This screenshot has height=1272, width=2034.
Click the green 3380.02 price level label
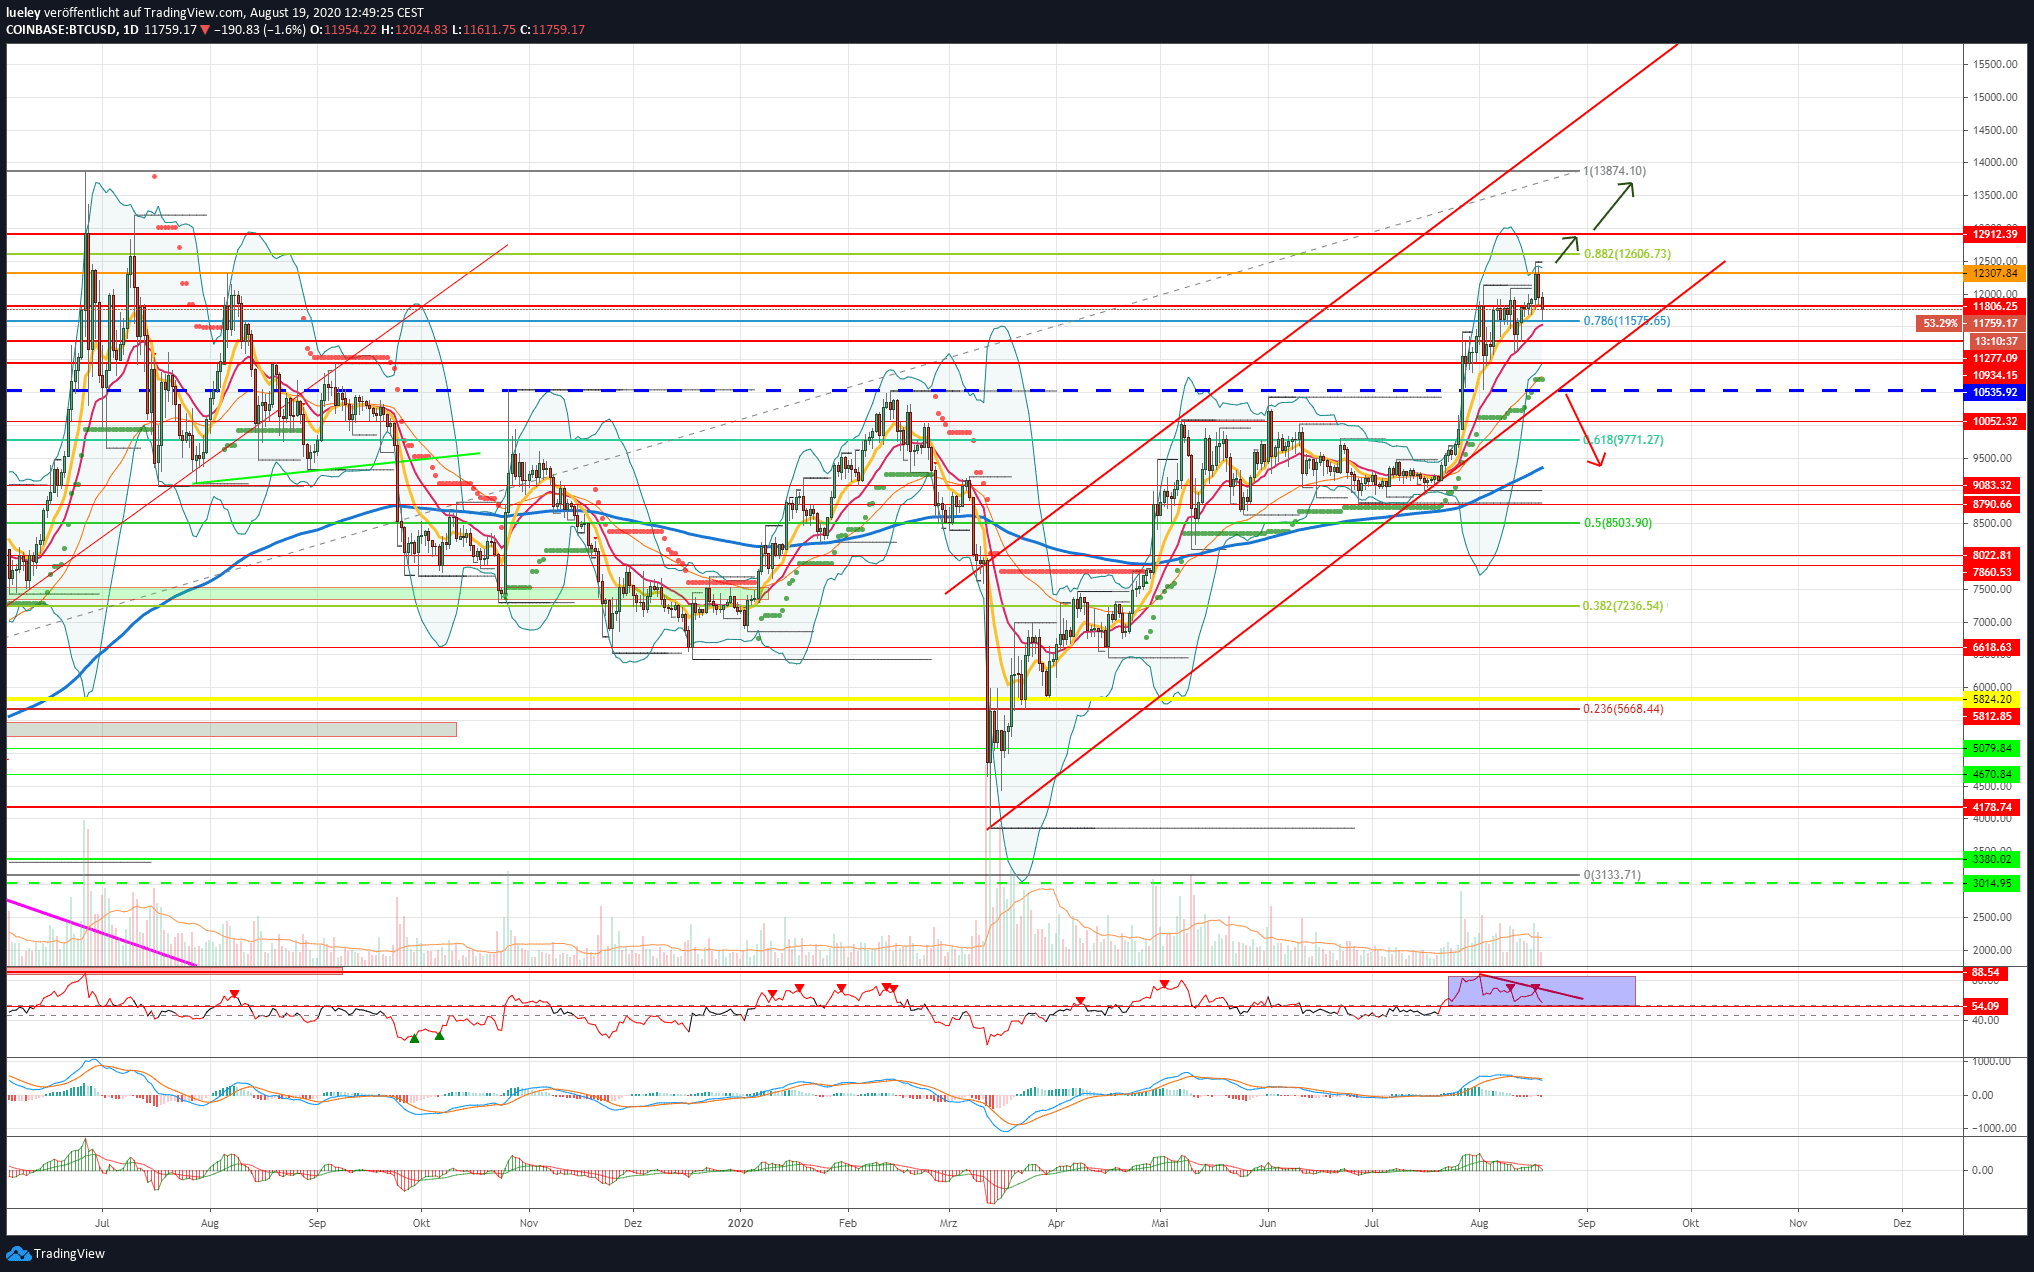(1992, 859)
